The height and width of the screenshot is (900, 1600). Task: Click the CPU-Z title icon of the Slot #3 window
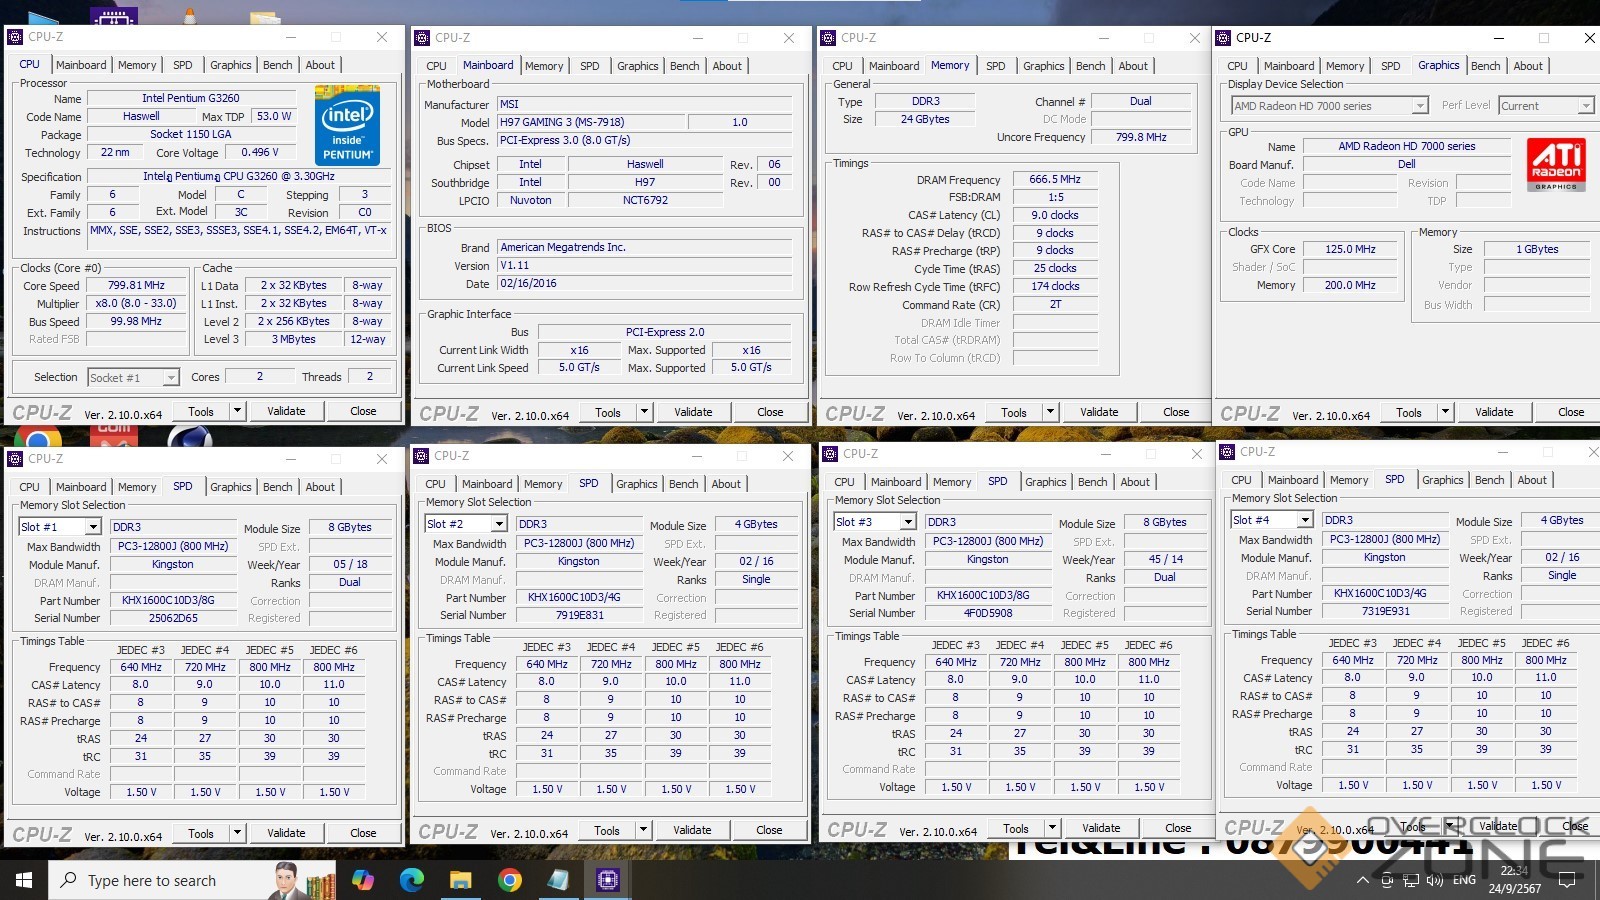[x=829, y=454]
